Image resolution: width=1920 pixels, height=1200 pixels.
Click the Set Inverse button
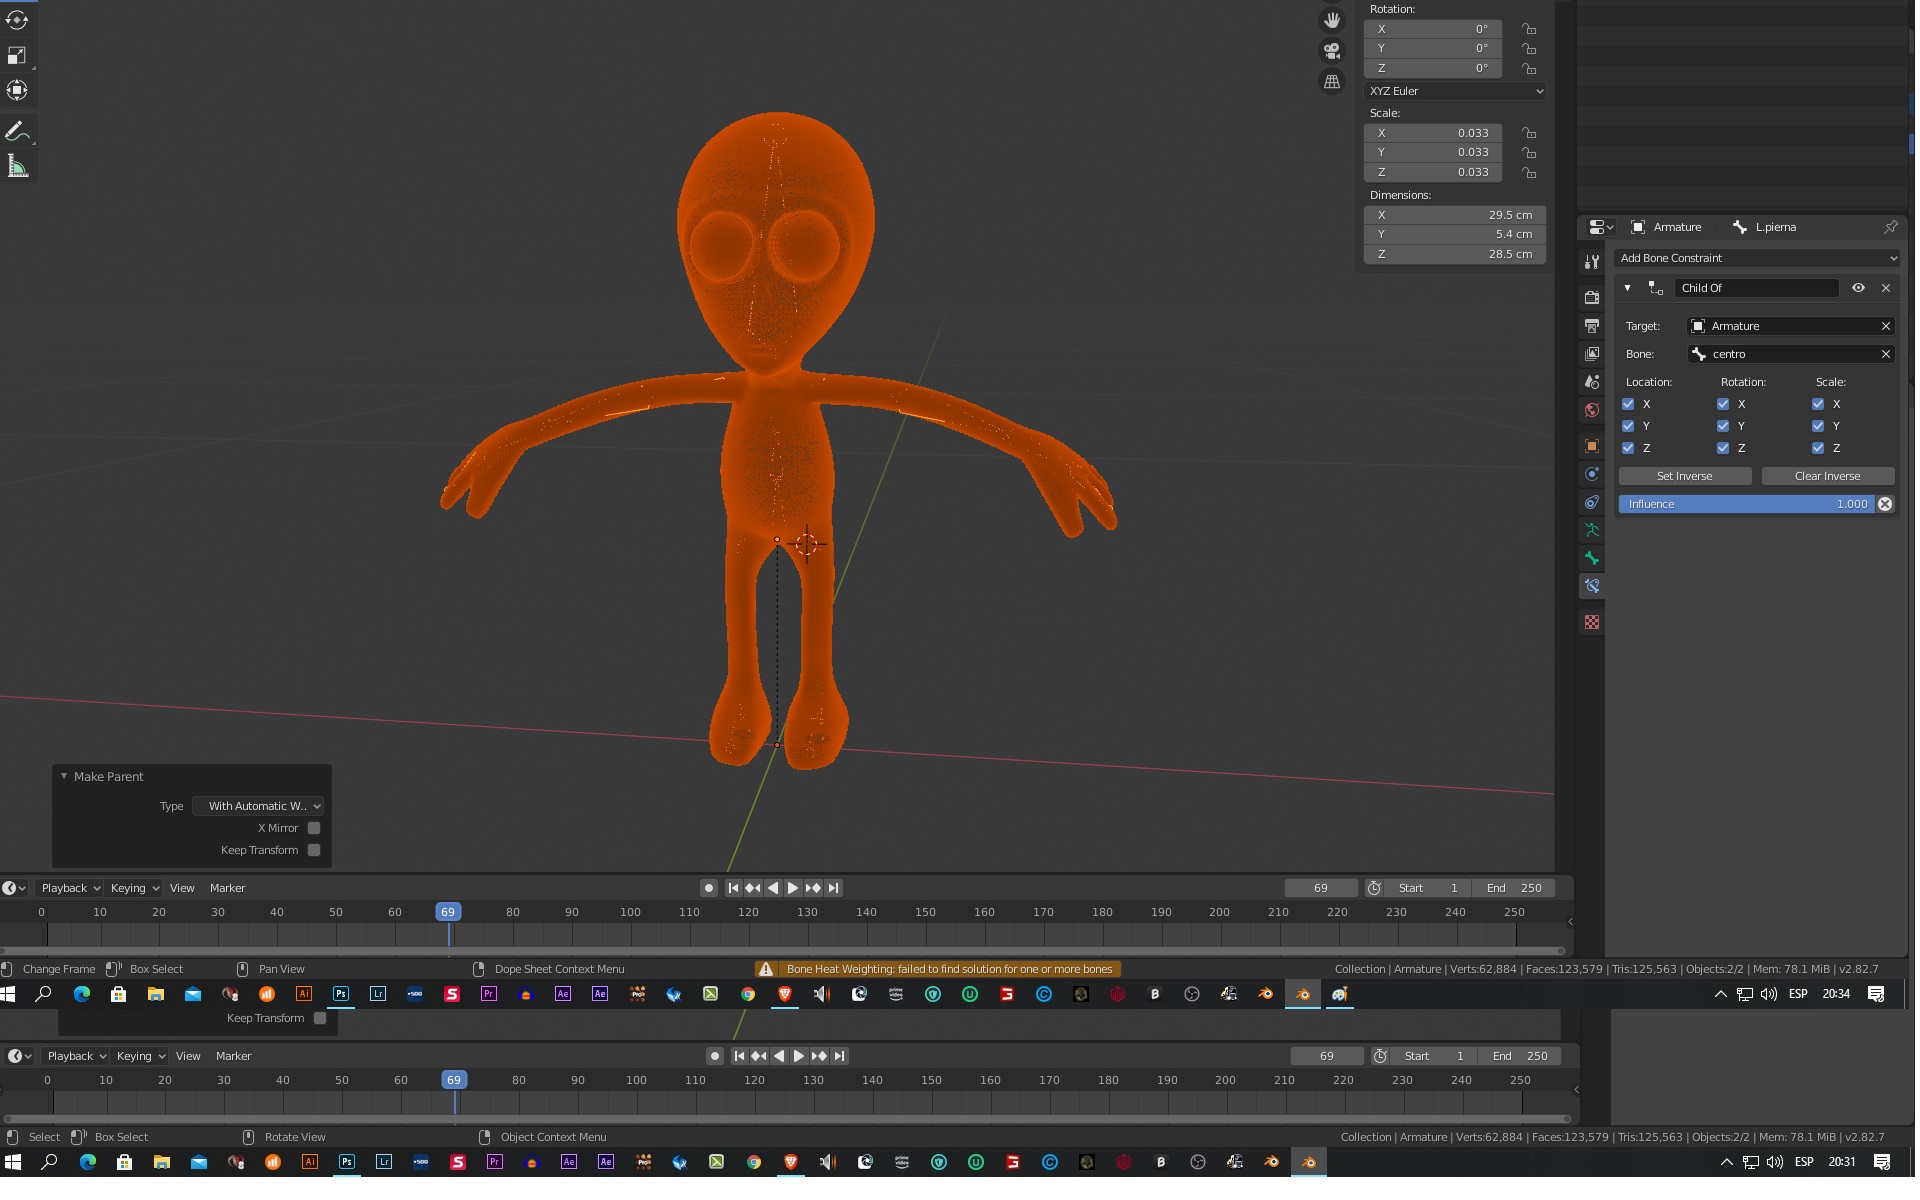coord(1684,476)
